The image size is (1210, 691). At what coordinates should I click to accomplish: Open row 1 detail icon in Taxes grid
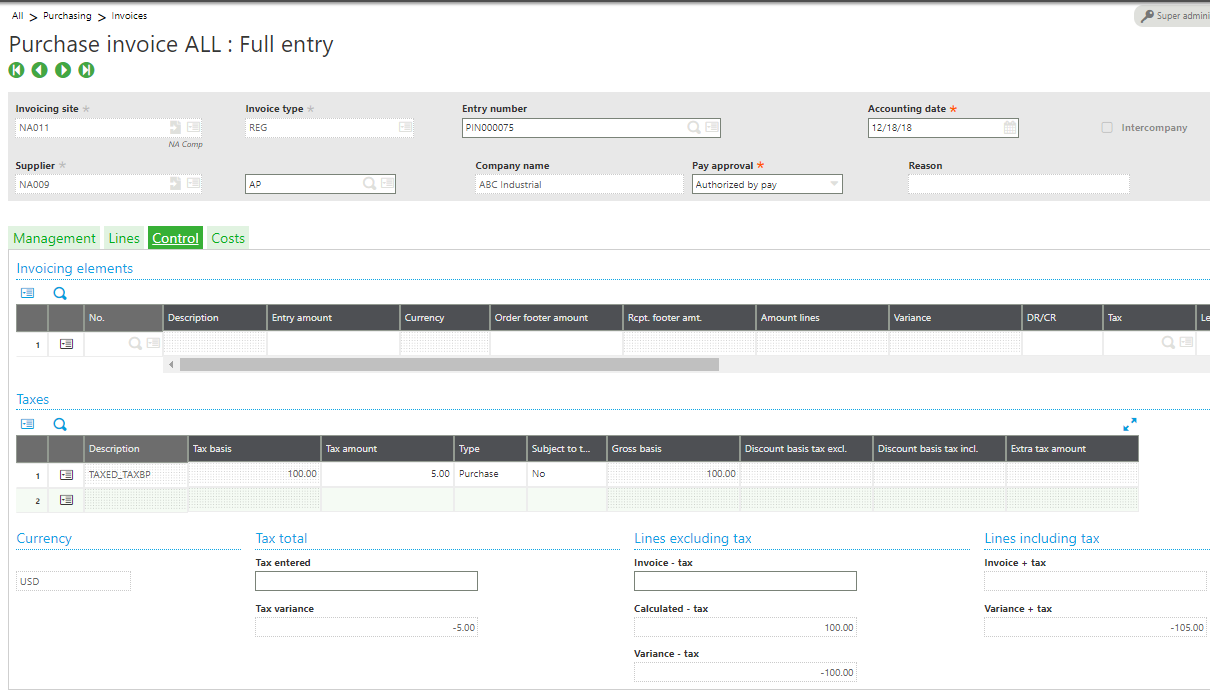point(65,473)
